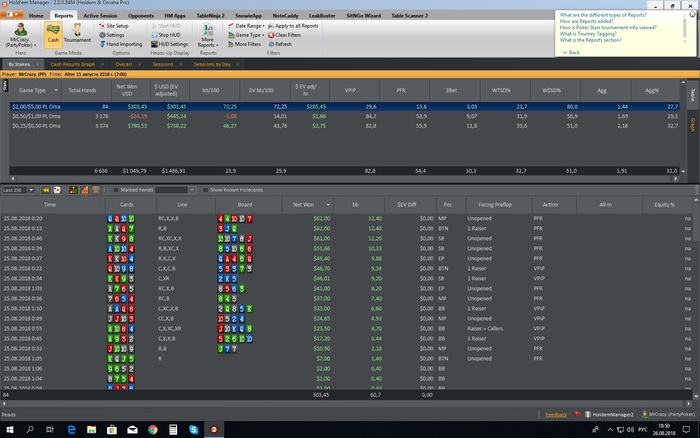
Task: Select hand played at 25.08.2018 0:46
Action: pos(345,238)
